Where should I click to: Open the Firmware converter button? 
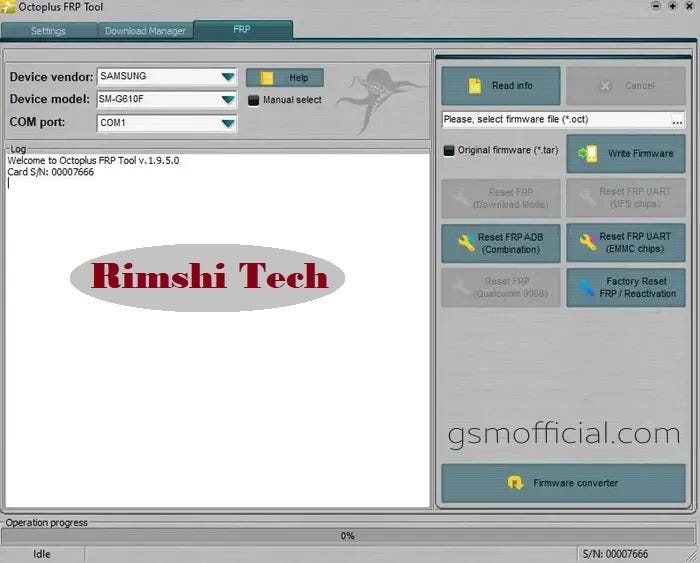[x=563, y=483]
